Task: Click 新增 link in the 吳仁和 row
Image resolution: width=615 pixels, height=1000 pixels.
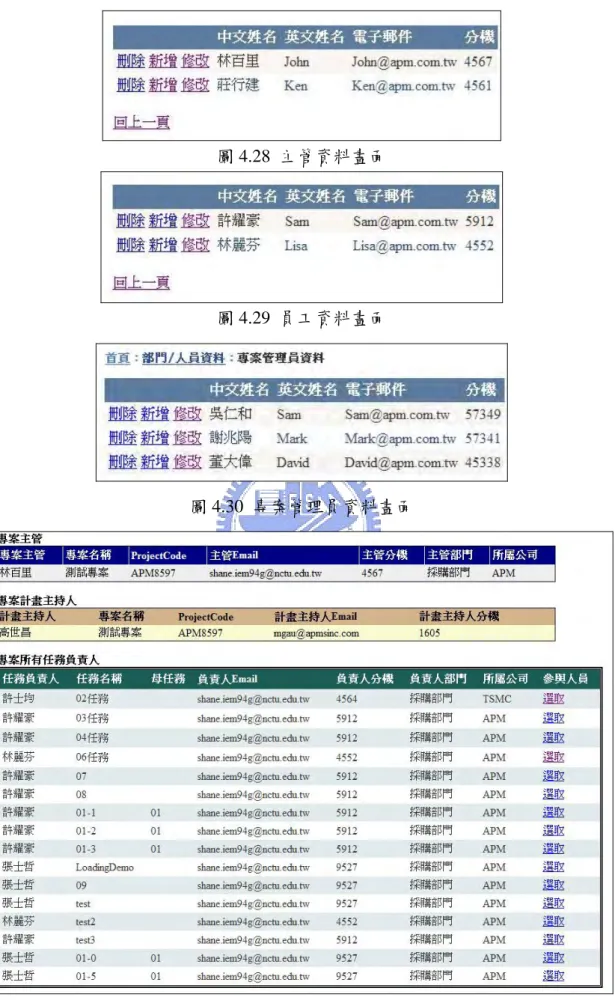Action: tap(155, 414)
